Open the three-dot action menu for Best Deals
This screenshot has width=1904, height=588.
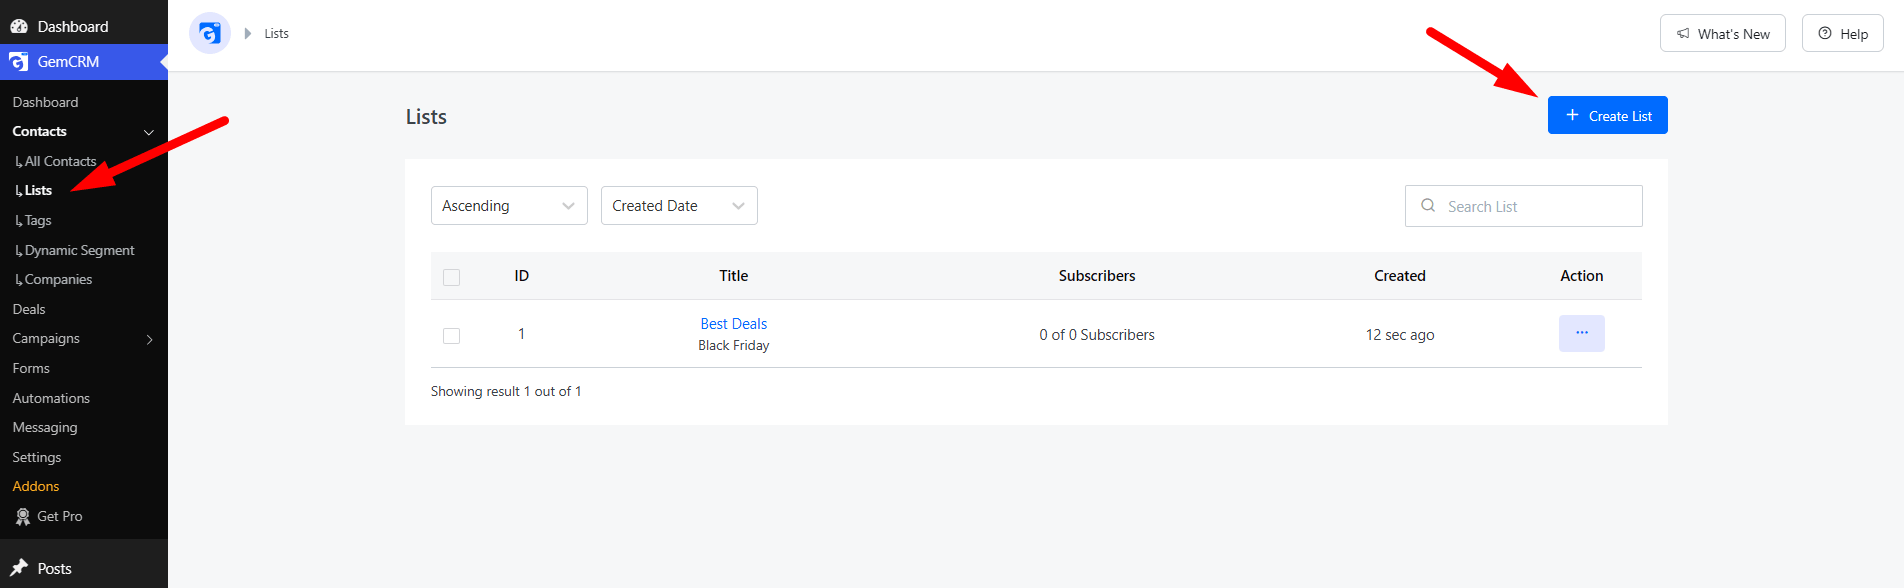pos(1581,333)
